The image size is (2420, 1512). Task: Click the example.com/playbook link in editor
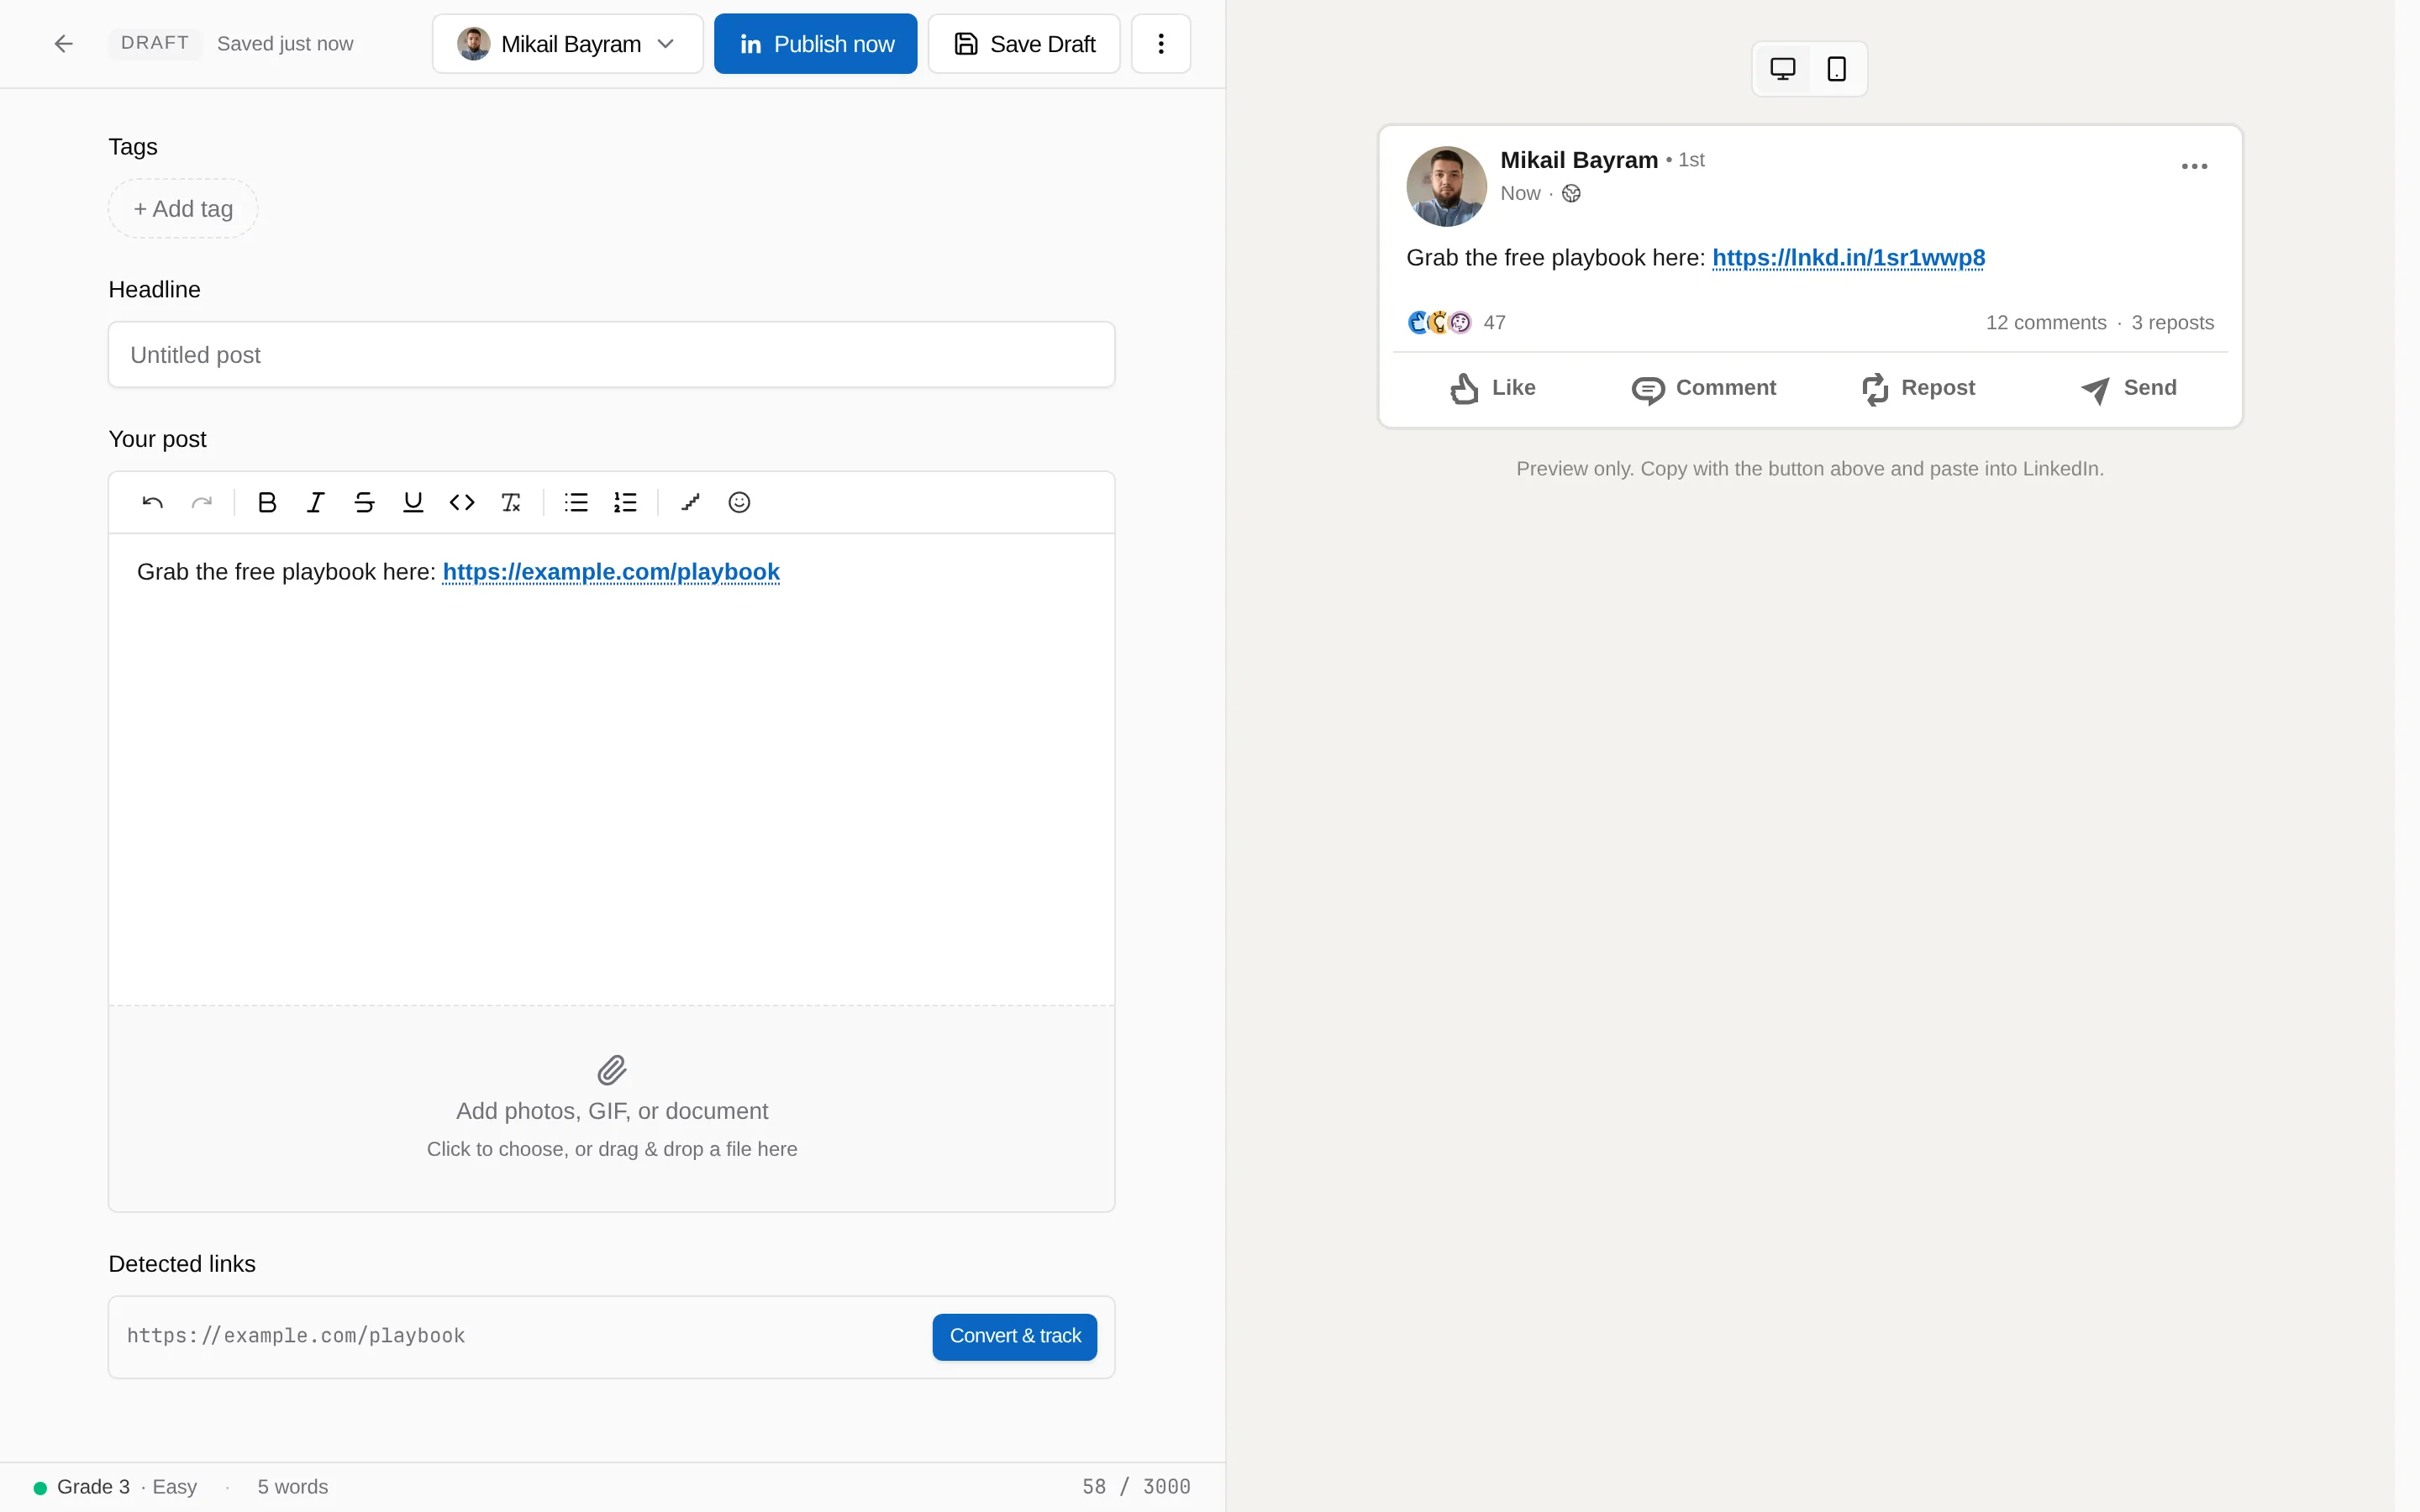(611, 572)
